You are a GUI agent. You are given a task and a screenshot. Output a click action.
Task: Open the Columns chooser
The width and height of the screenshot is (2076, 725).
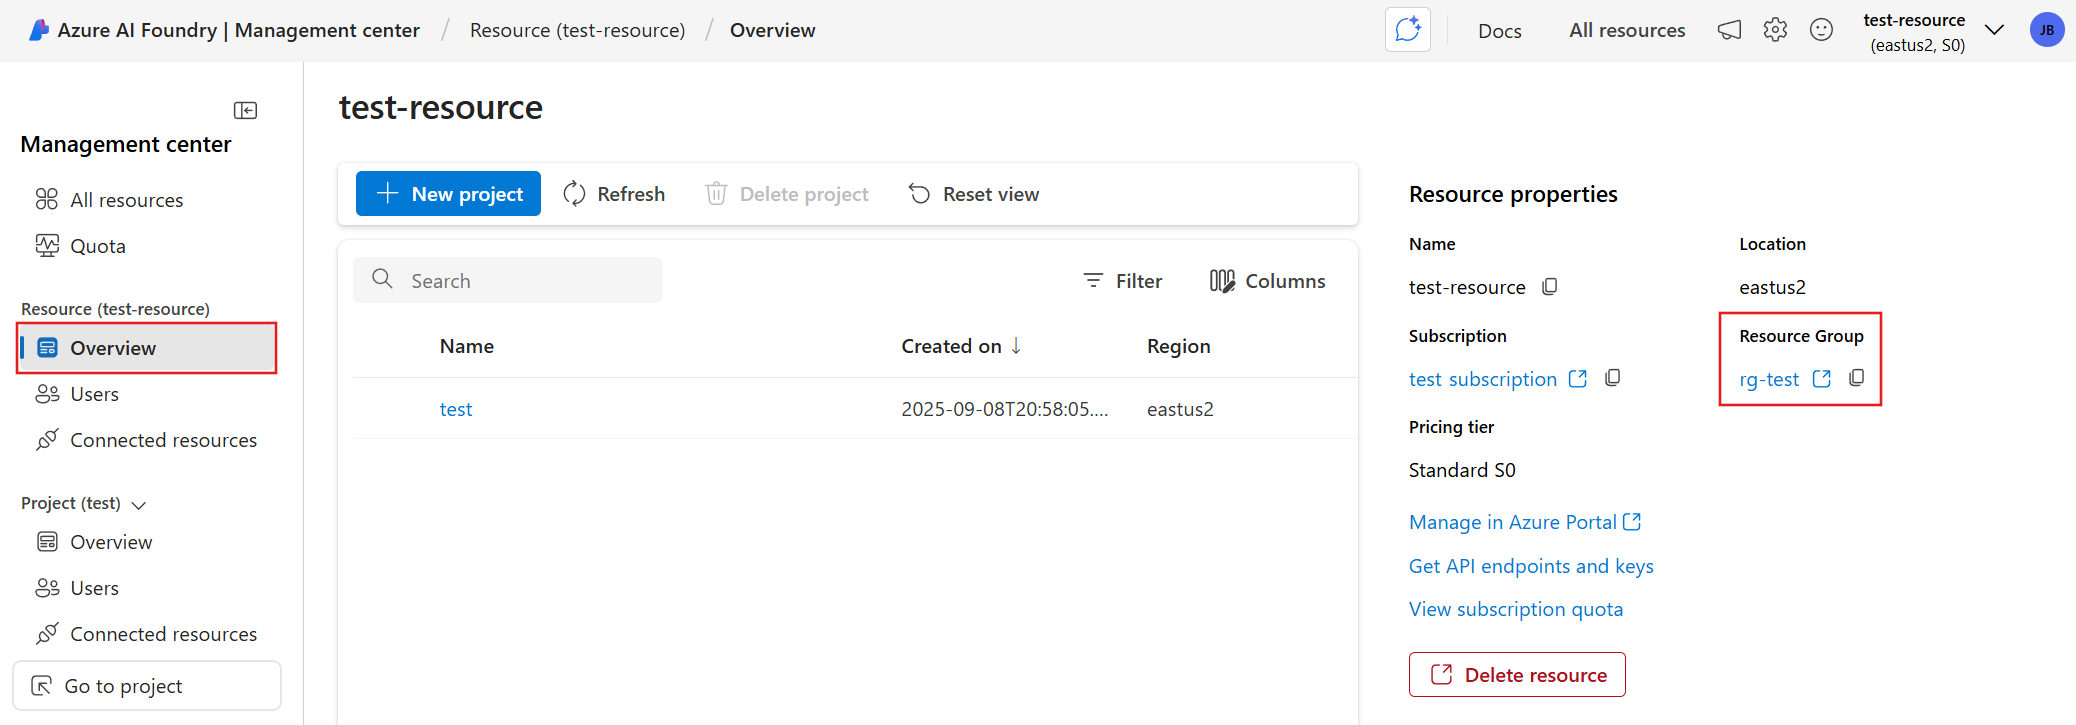coord(1267,281)
